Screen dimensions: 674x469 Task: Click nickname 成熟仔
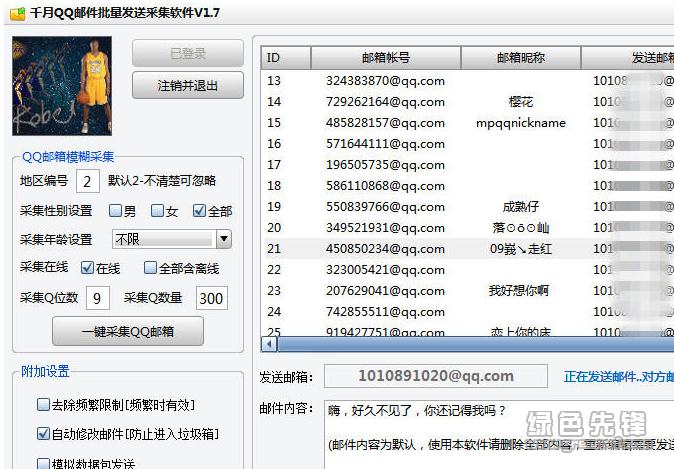point(521,207)
